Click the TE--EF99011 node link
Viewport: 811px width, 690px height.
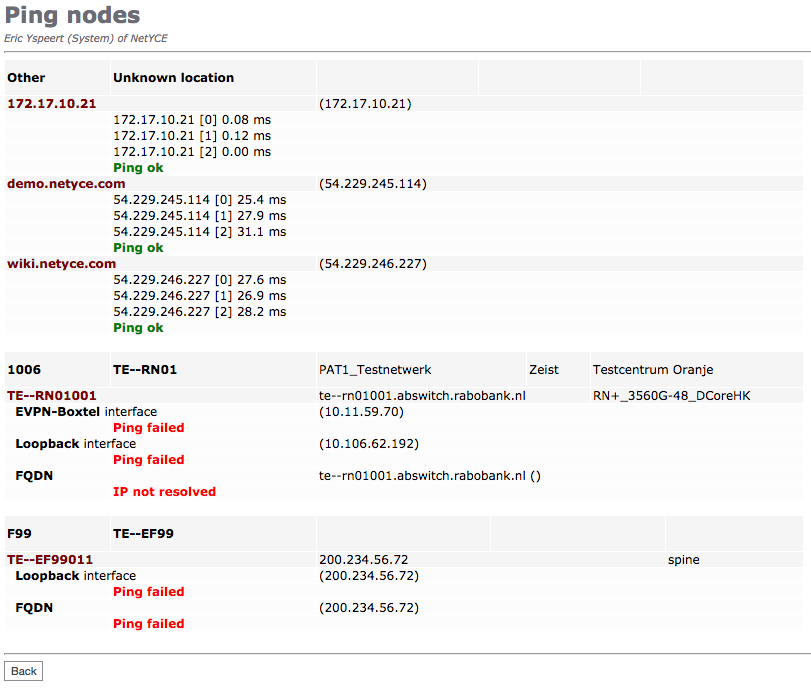[x=50, y=559]
